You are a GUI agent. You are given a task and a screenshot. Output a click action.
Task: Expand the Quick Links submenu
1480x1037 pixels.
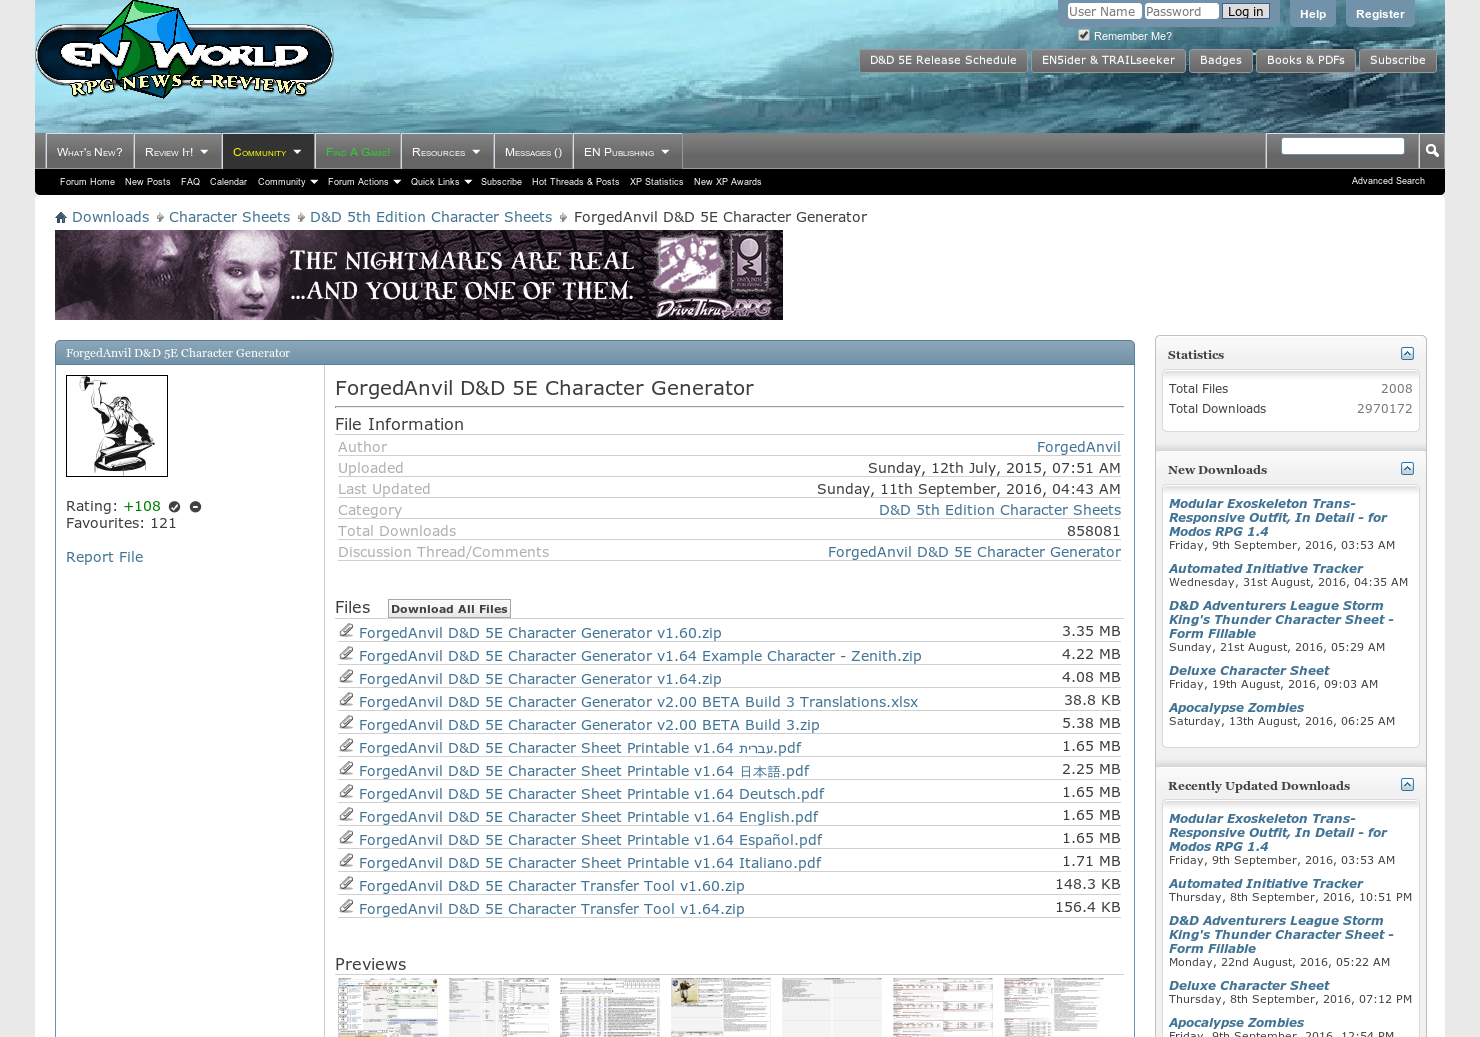pos(441,182)
